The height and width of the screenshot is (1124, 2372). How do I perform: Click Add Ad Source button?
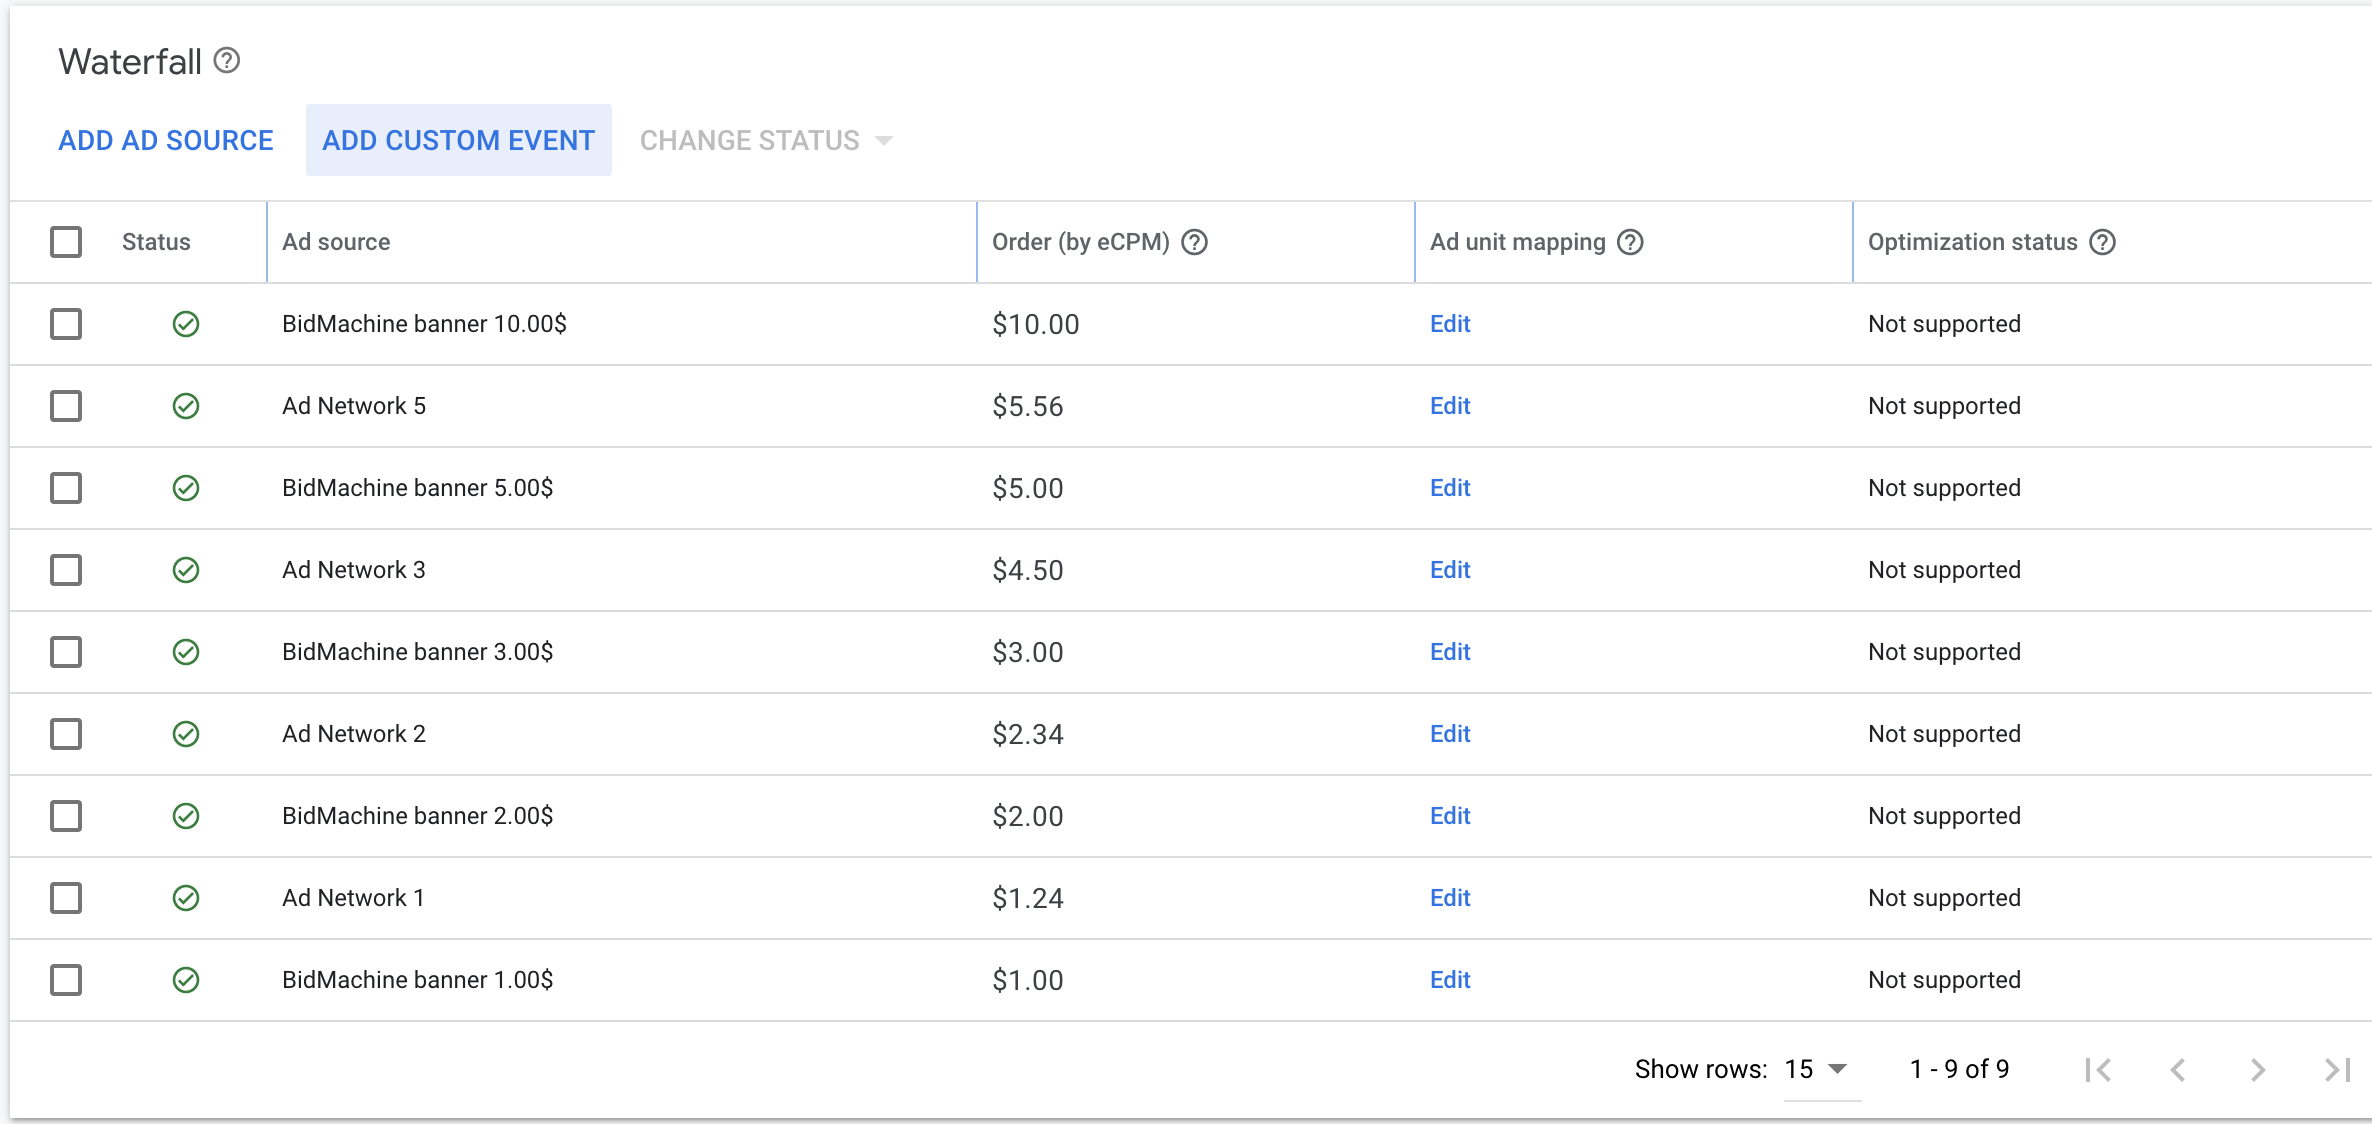pyautogui.click(x=166, y=141)
